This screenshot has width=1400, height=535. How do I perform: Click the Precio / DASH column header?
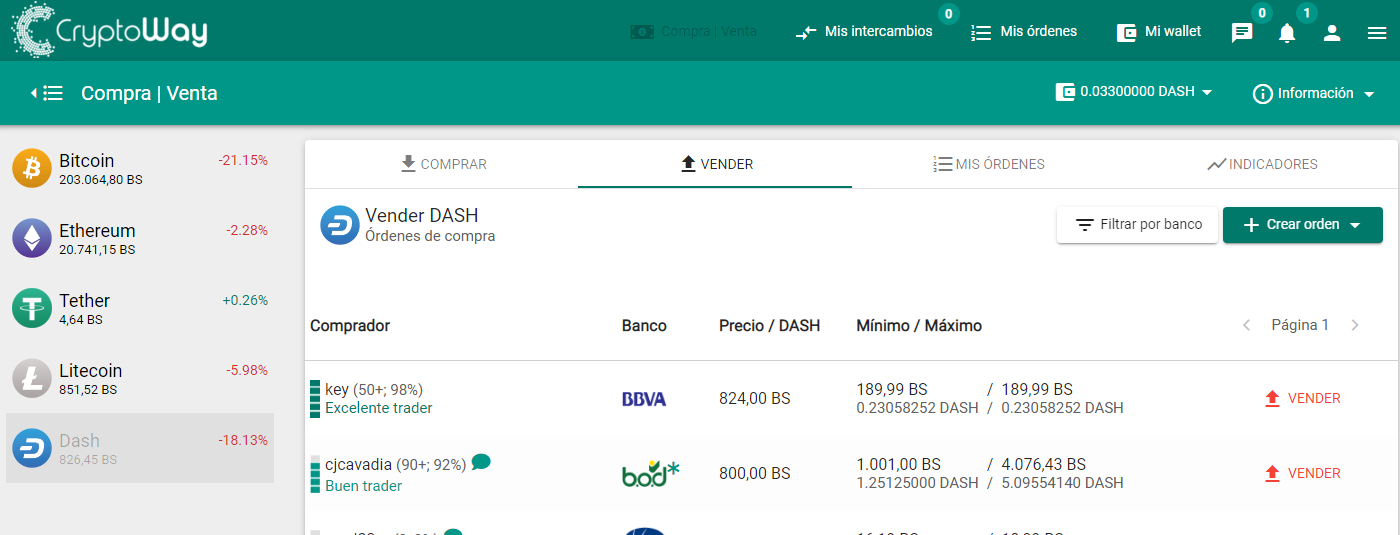[769, 326]
